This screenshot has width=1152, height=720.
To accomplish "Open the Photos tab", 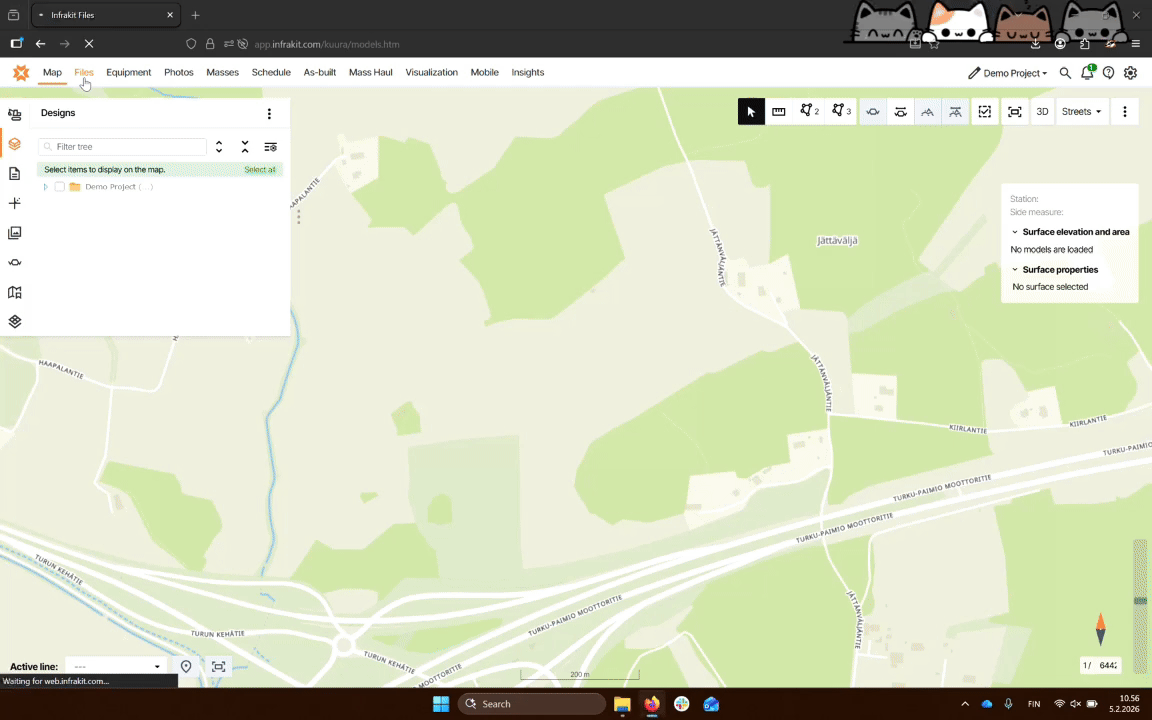I will coord(179,72).
